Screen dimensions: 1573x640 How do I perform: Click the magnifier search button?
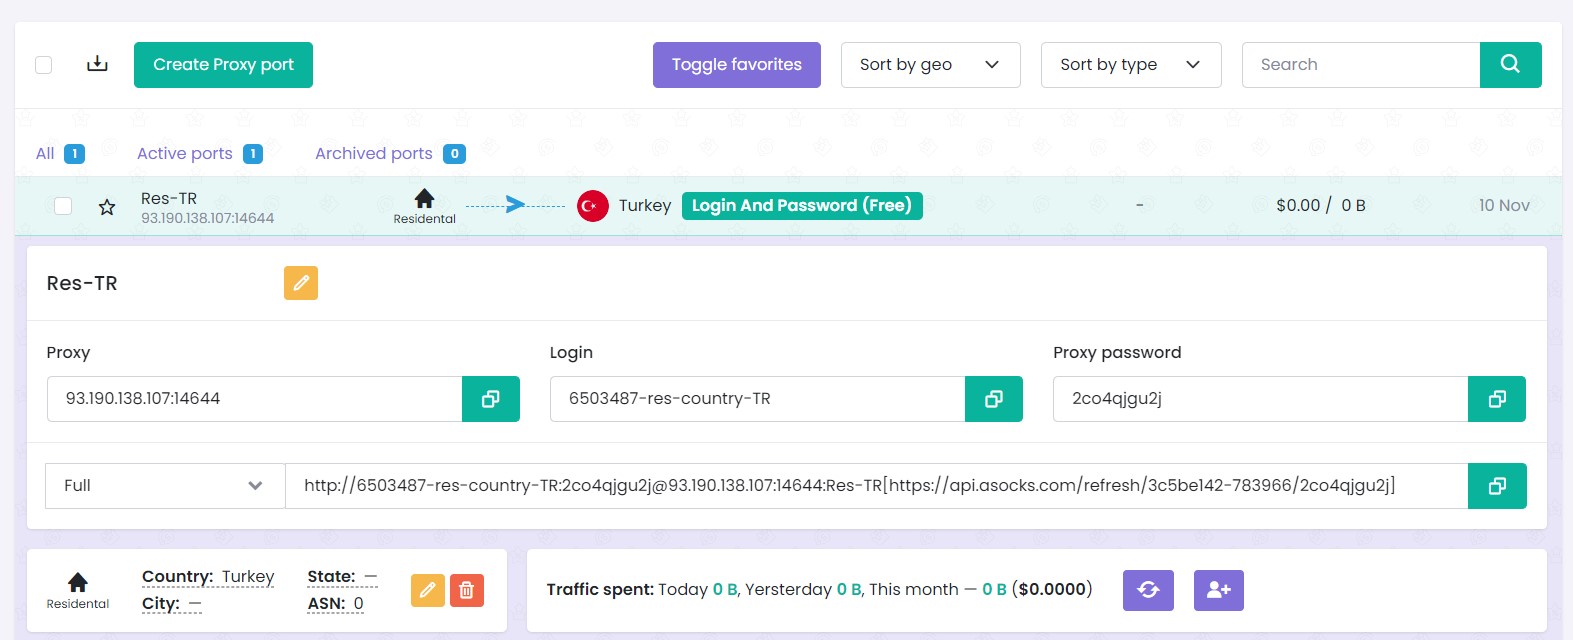point(1510,64)
